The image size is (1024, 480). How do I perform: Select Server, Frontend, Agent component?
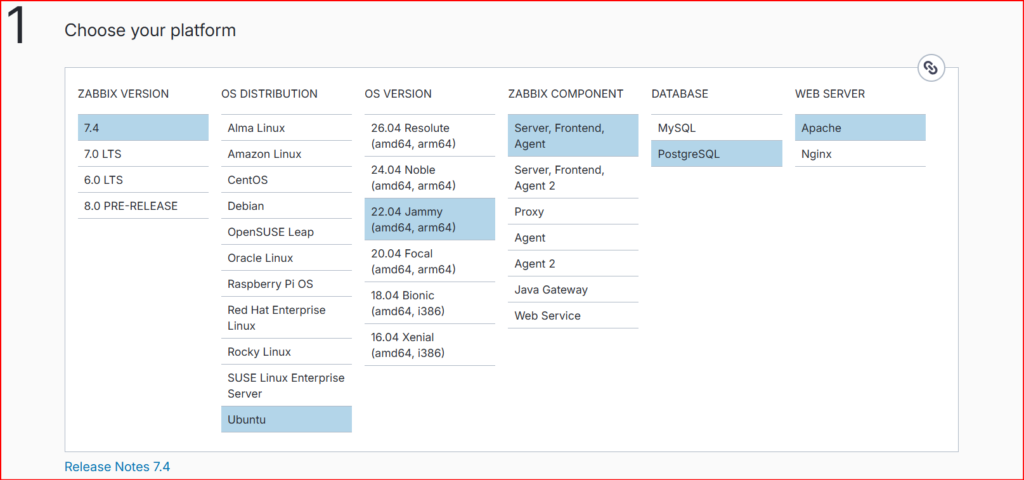(x=573, y=136)
